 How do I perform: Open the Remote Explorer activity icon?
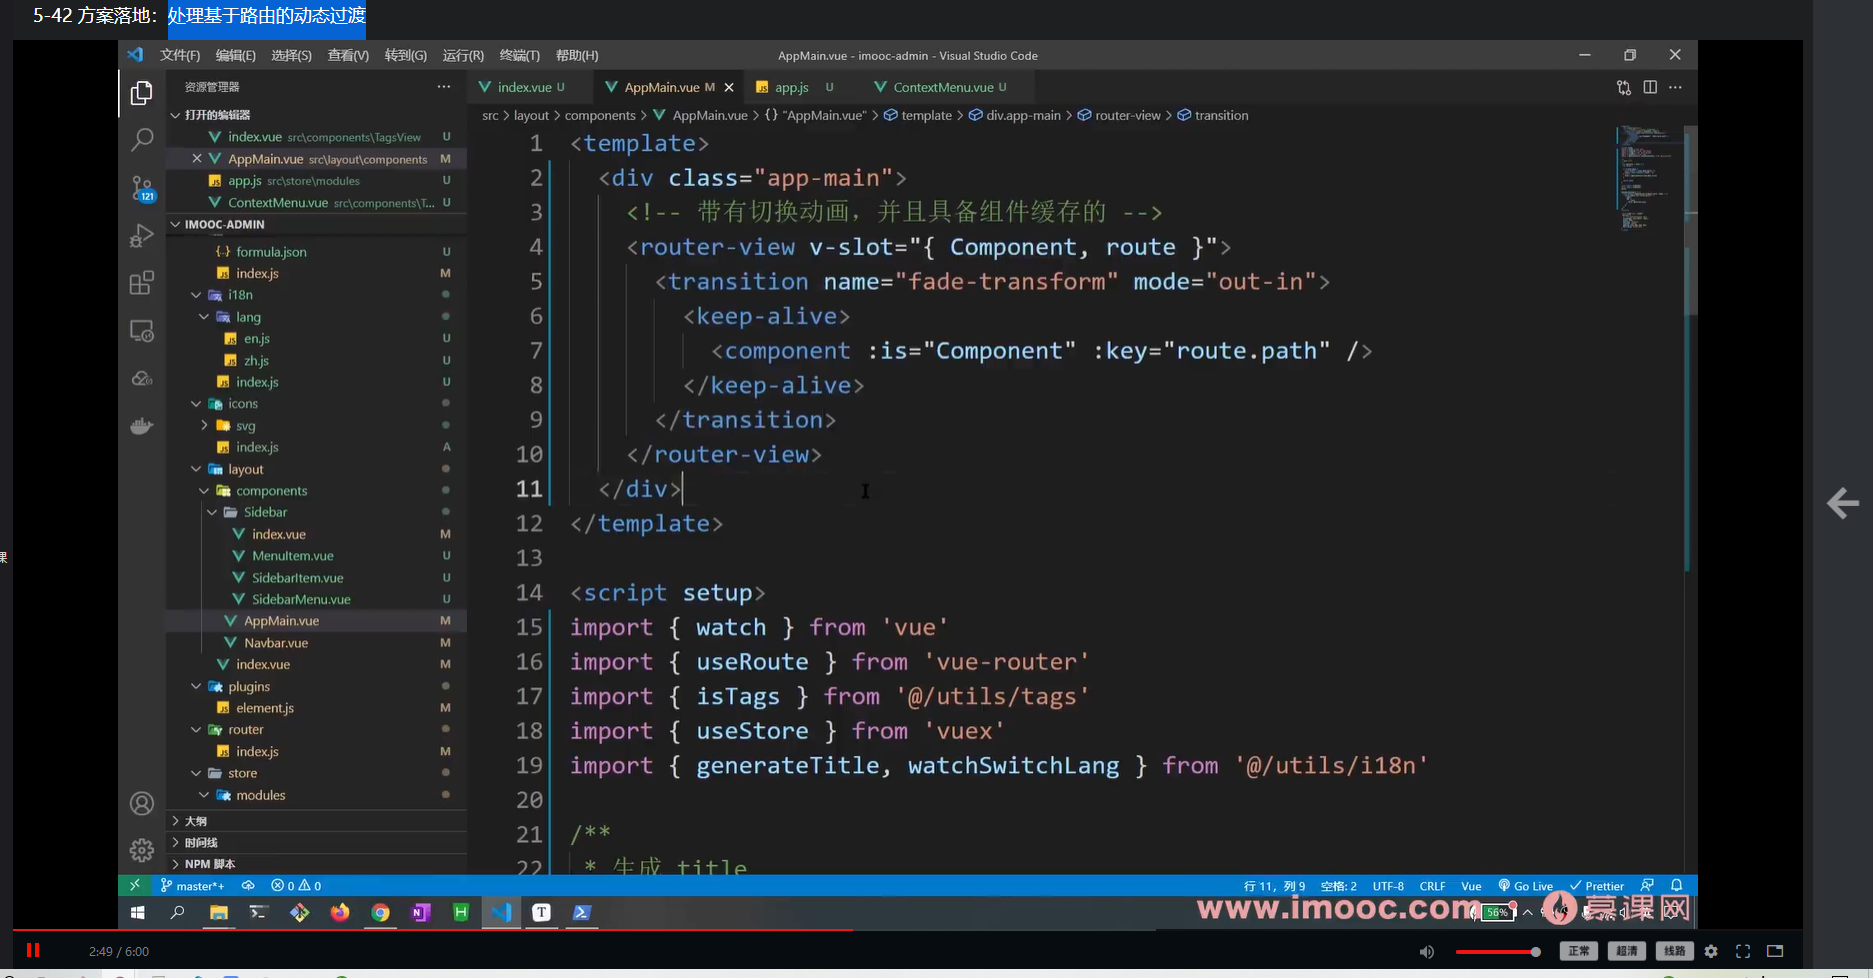142,331
